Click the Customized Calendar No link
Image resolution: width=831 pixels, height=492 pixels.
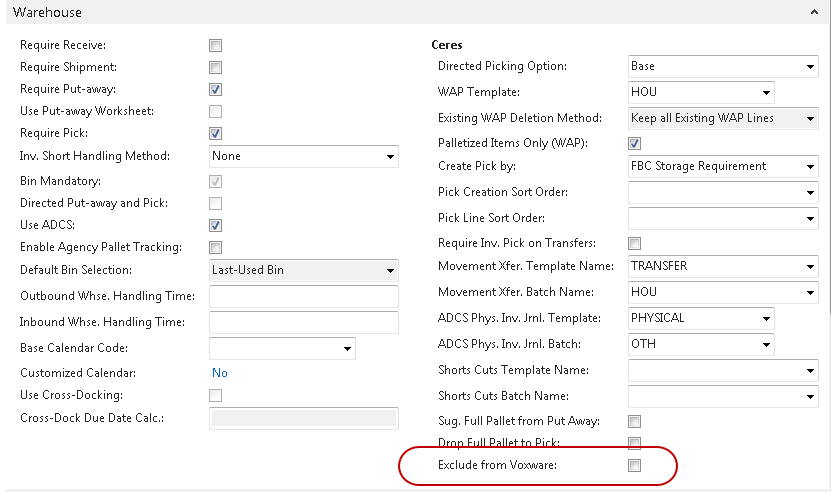[x=219, y=373]
